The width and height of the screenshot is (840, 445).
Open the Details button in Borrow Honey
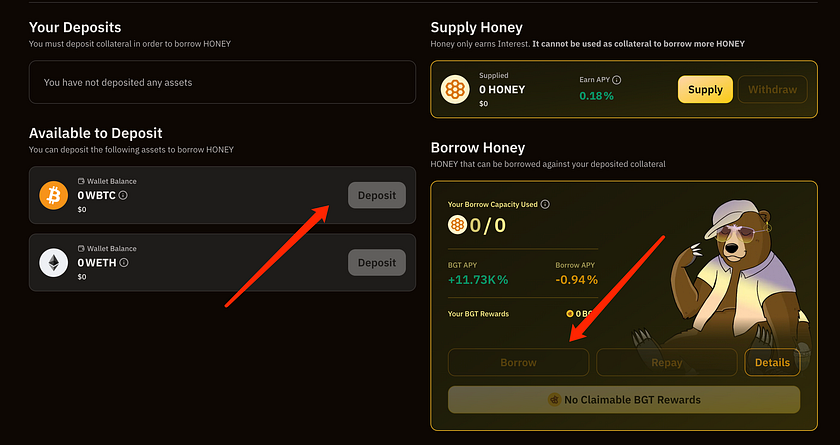click(x=772, y=363)
